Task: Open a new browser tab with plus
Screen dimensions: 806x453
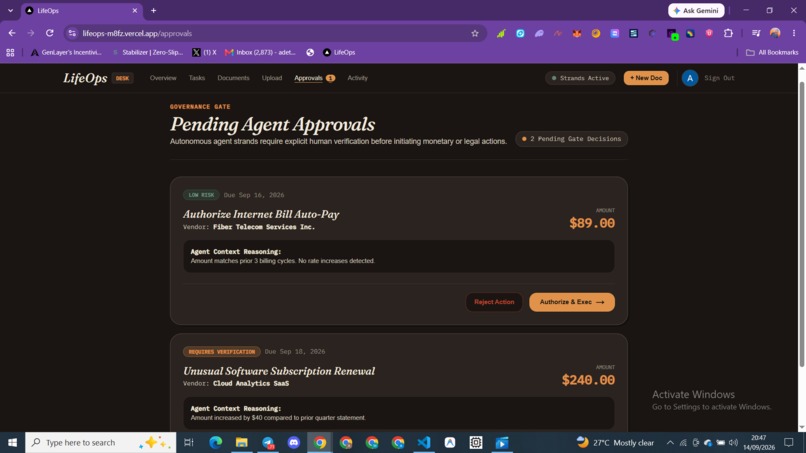Action: (153, 10)
